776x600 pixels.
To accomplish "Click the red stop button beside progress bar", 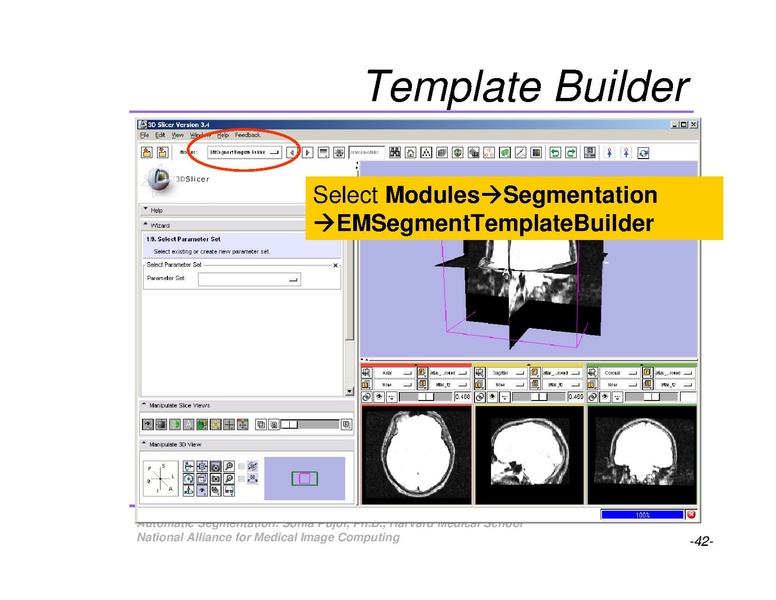I will tap(692, 514).
